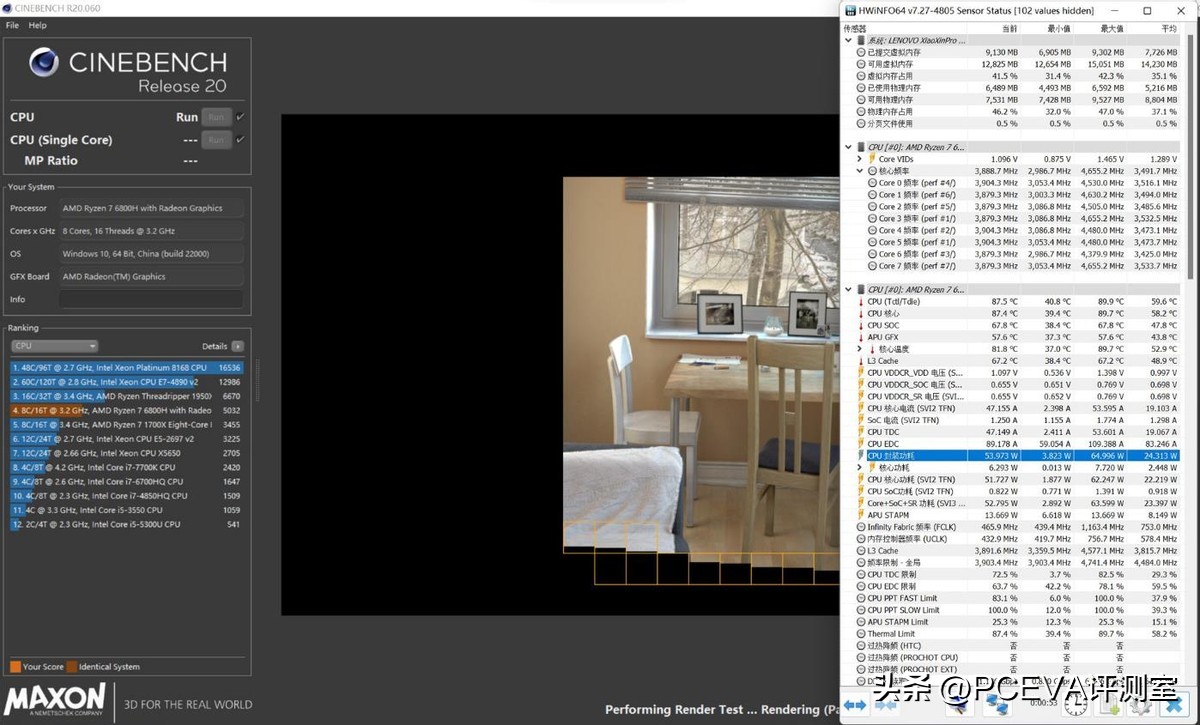This screenshot has width=1200, height=725.
Task: Select the Xeon E5-2697 v2 ranking row
Action: click(x=127, y=438)
